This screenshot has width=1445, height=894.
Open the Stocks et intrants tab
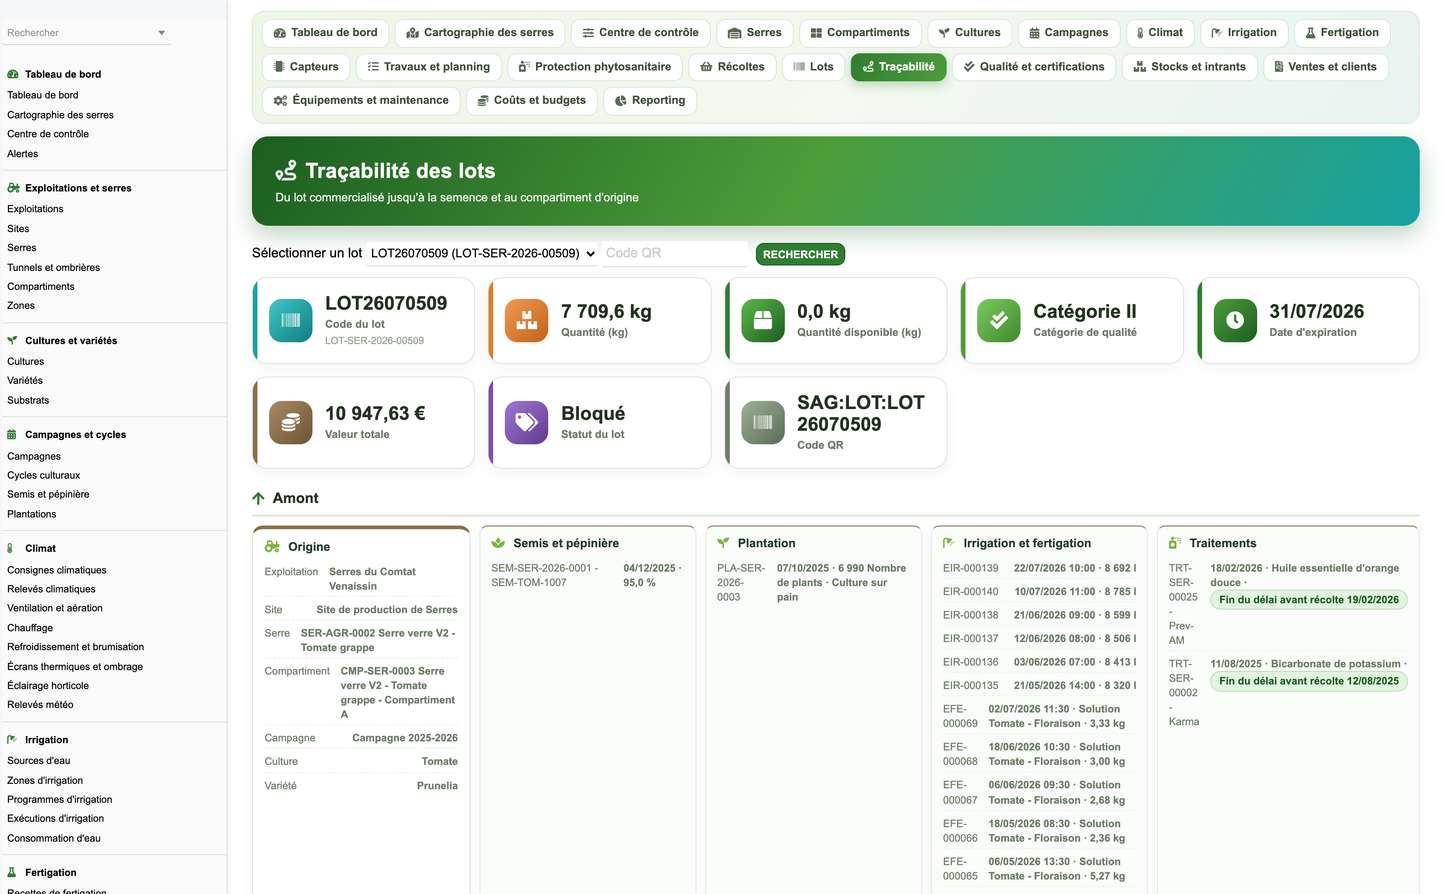pos(1190,67)
